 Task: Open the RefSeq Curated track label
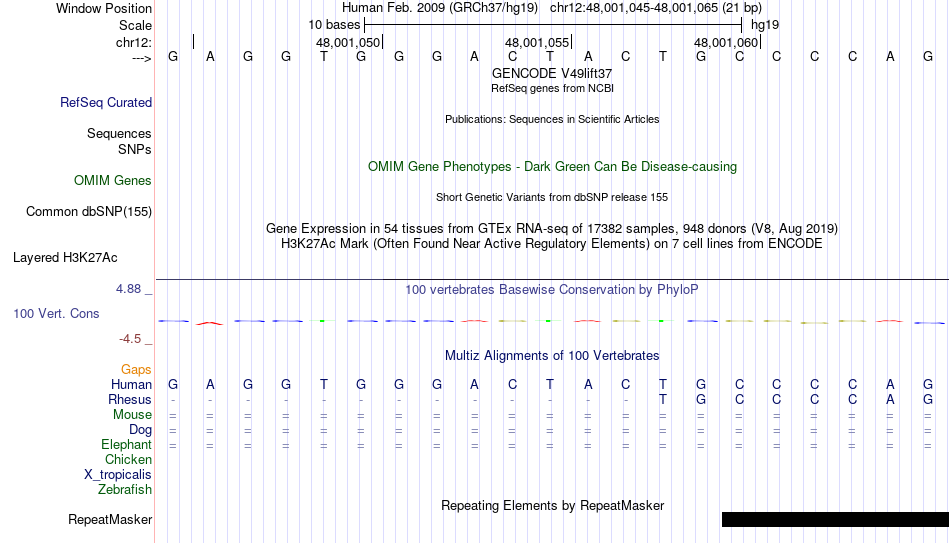106,102
